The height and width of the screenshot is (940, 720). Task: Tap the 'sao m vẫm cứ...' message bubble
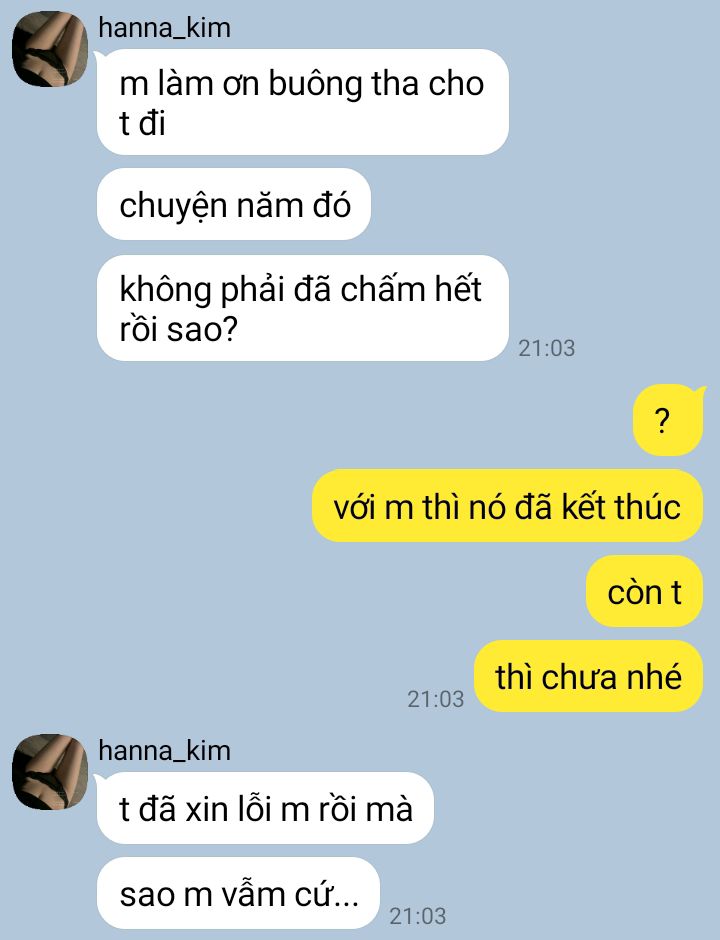pos(238,893)
